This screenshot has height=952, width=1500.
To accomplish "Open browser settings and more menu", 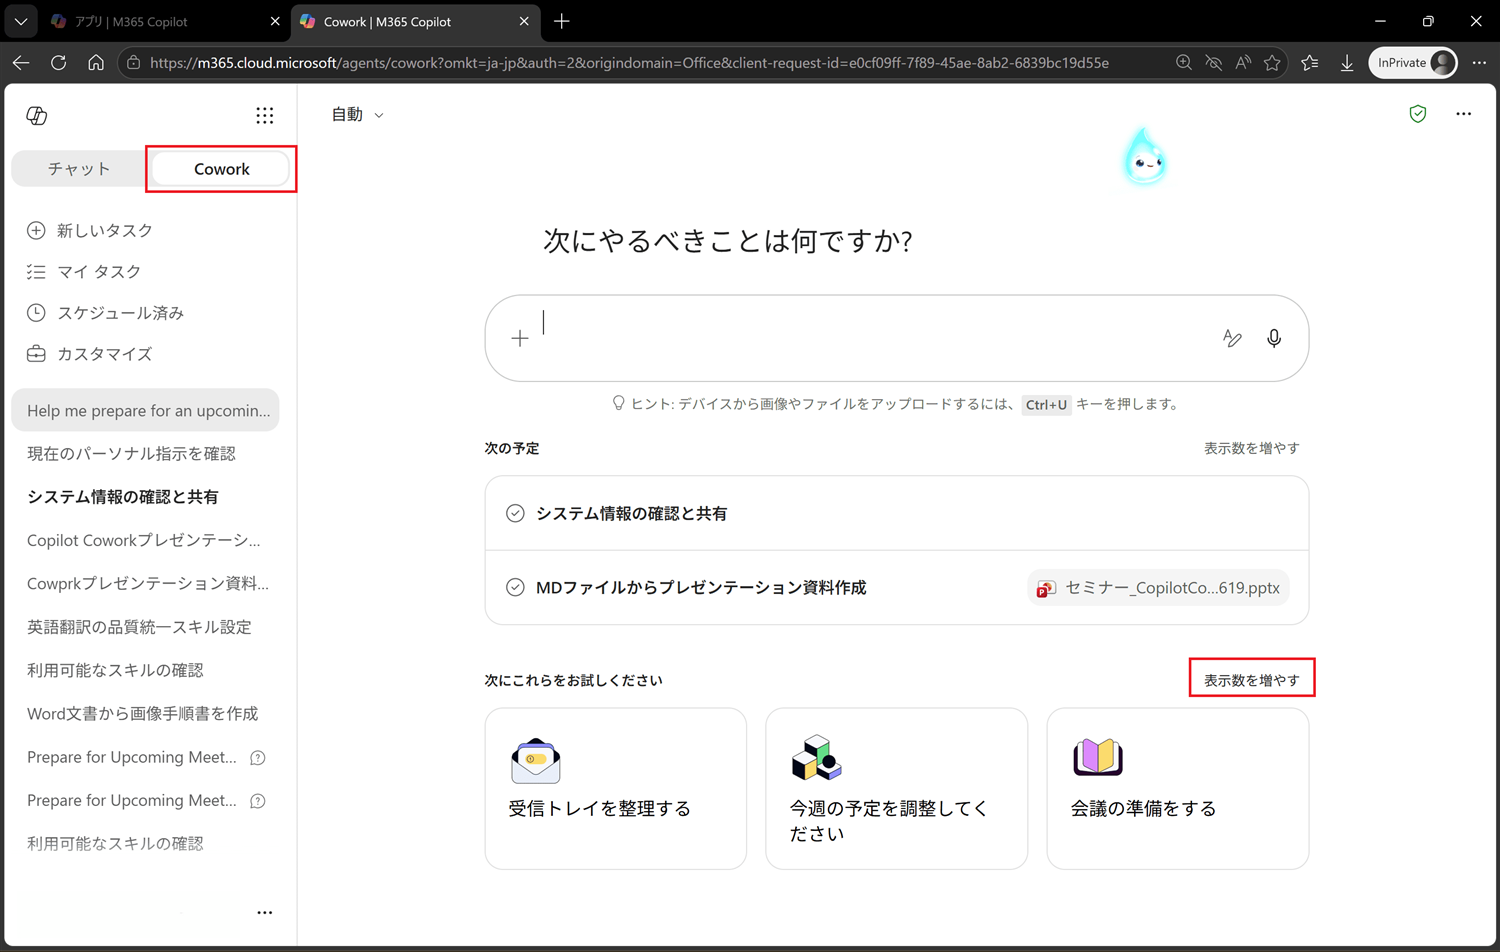I will tap(1480, 62).
